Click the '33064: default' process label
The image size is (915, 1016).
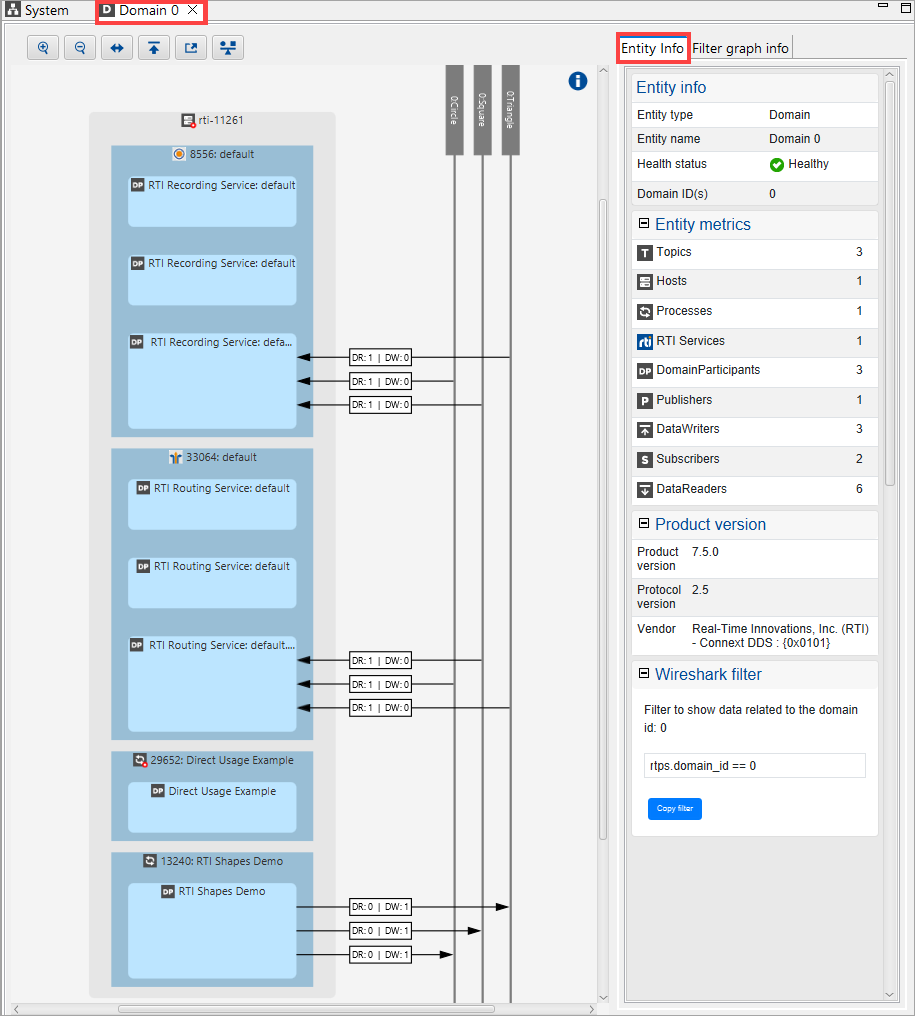tap(221, 457)
